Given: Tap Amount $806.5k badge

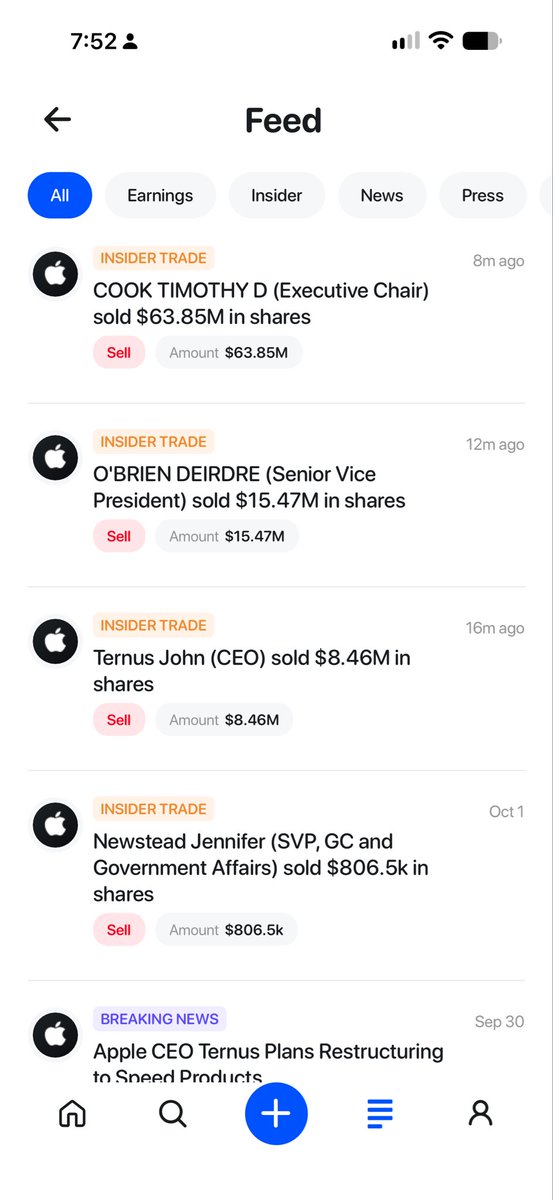Looking at the screenshot, I should click(226, 930).
